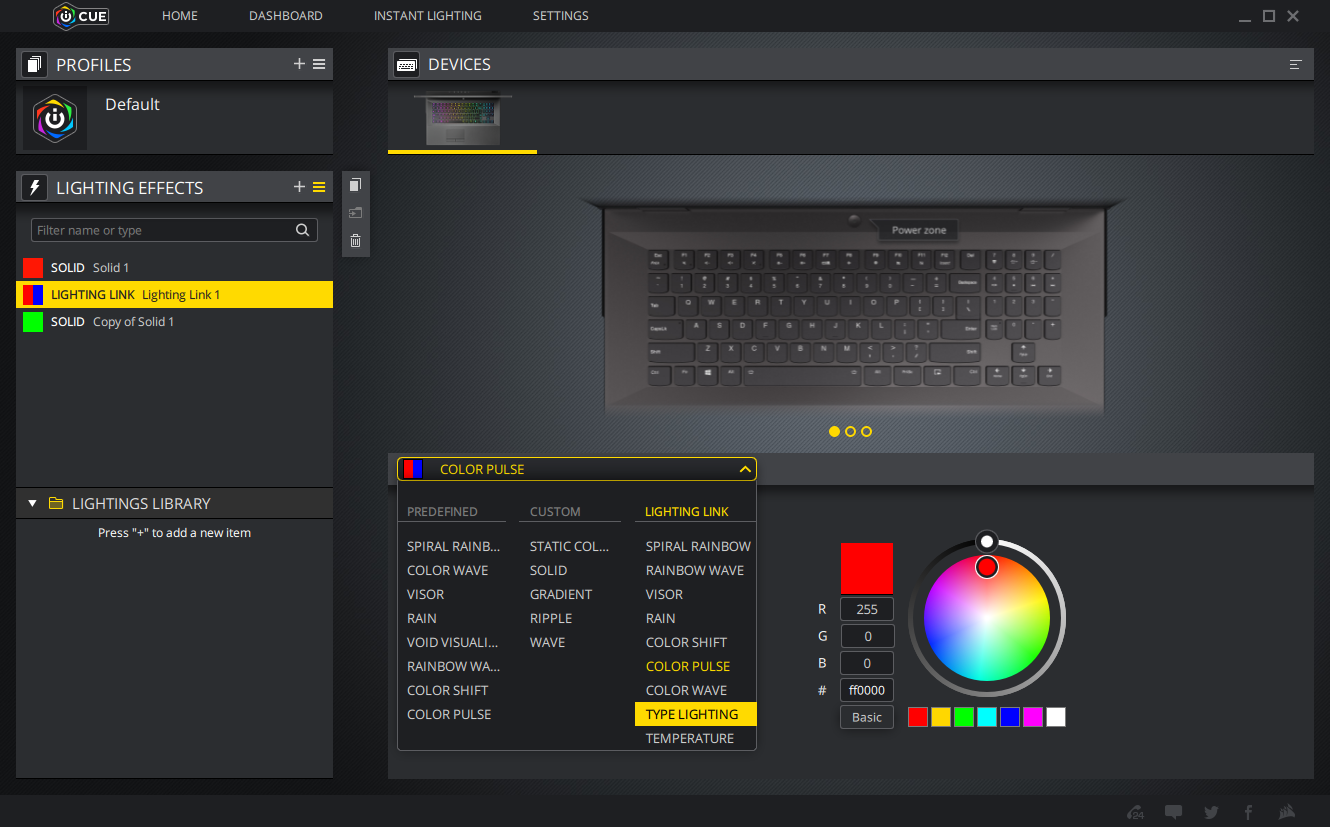
Task: Click the R value field showing 255
Action: click(867, 609)
